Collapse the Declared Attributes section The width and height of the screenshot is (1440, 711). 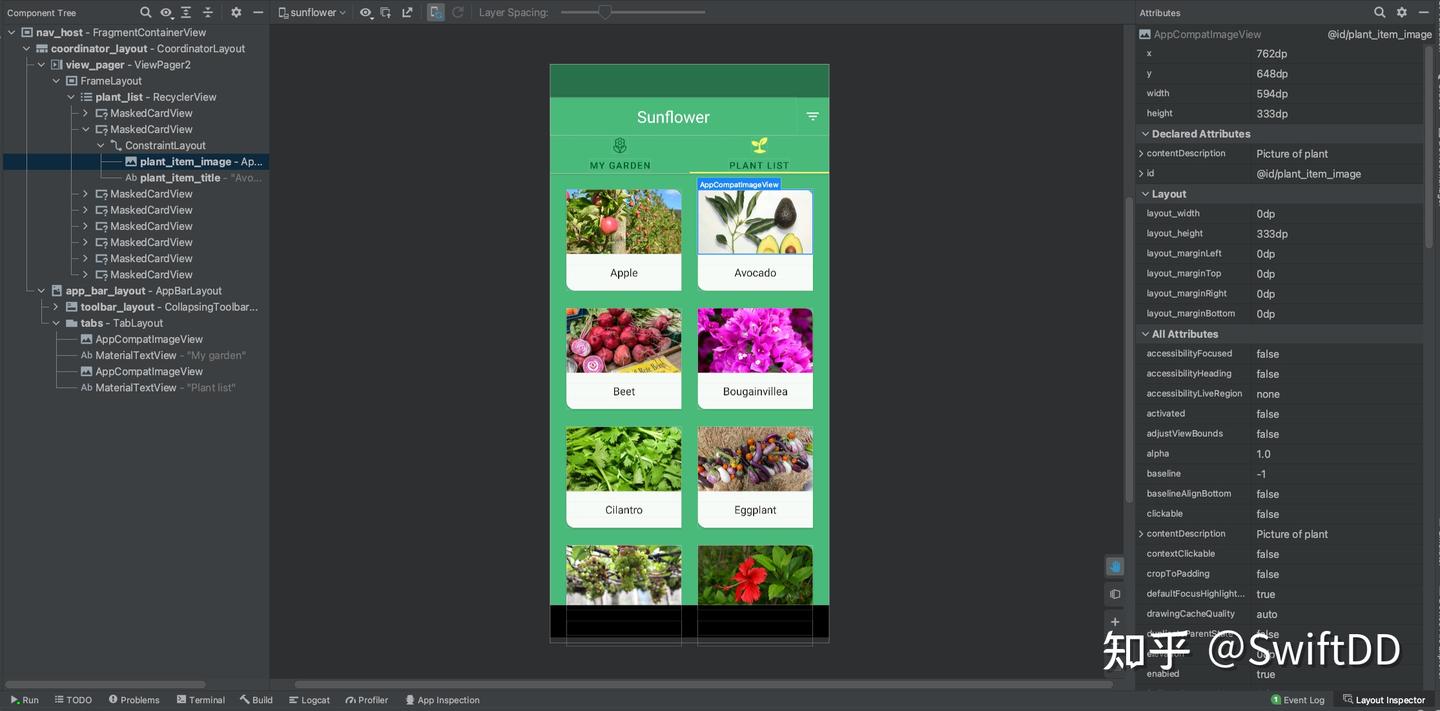point(1145,133)
